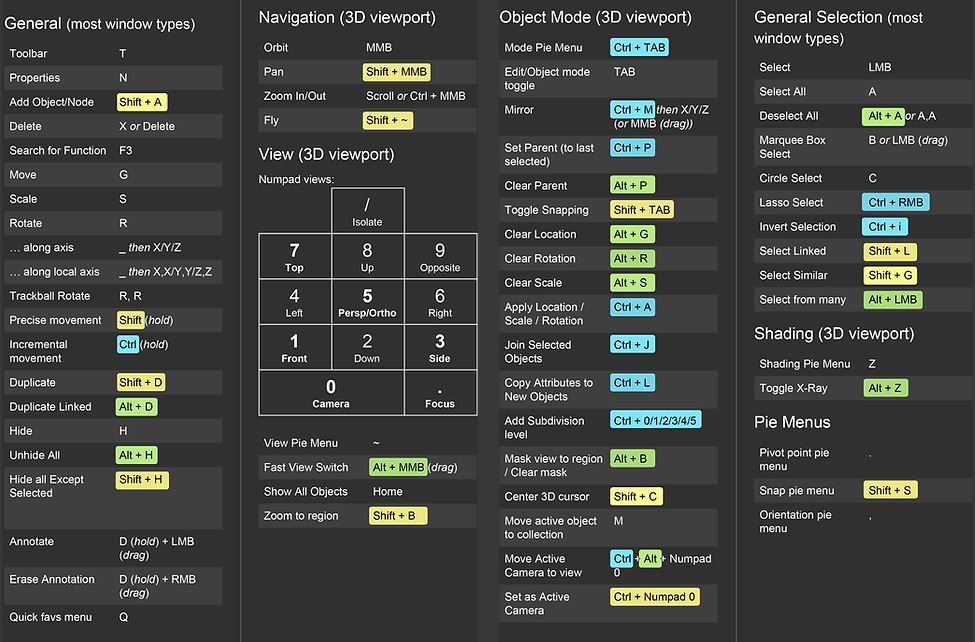Image resolution: width=975 pixels, height=642 pixels.
Task: Select the blue Ctrl + TAB shortcut badge
Action: tap(639, 47)
